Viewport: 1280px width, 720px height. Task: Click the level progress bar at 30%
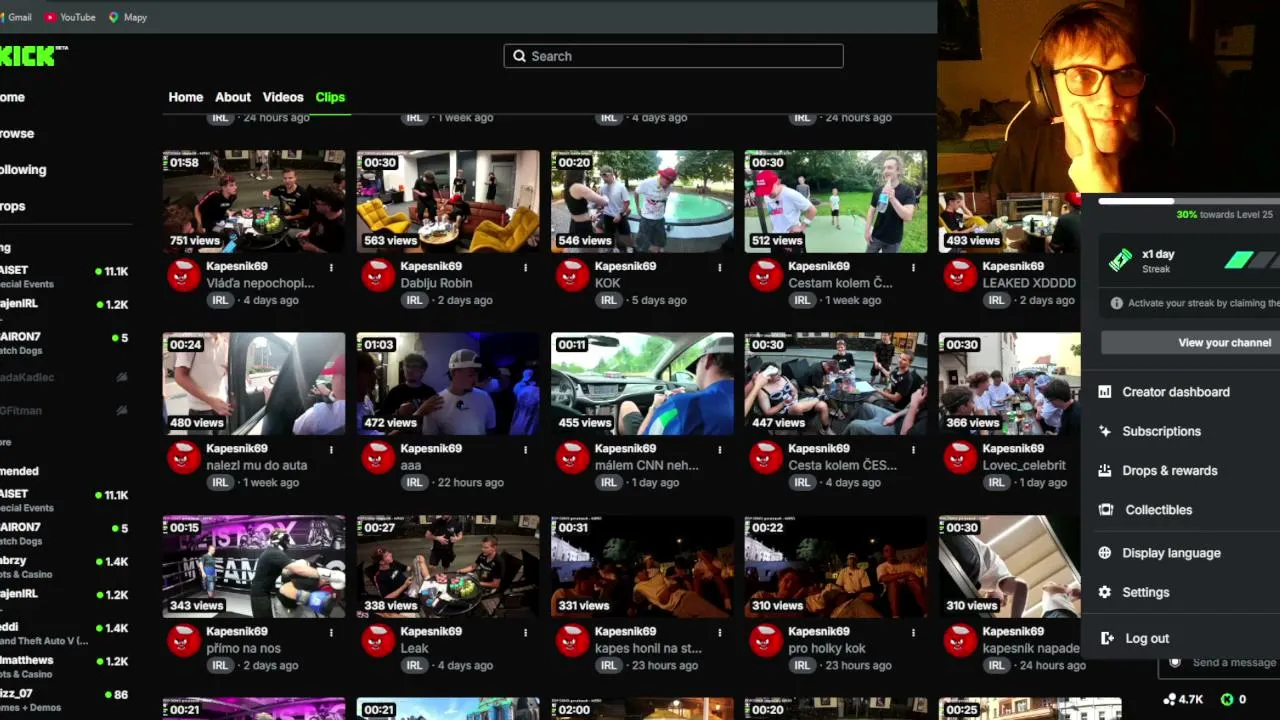tap(1189, 201)
